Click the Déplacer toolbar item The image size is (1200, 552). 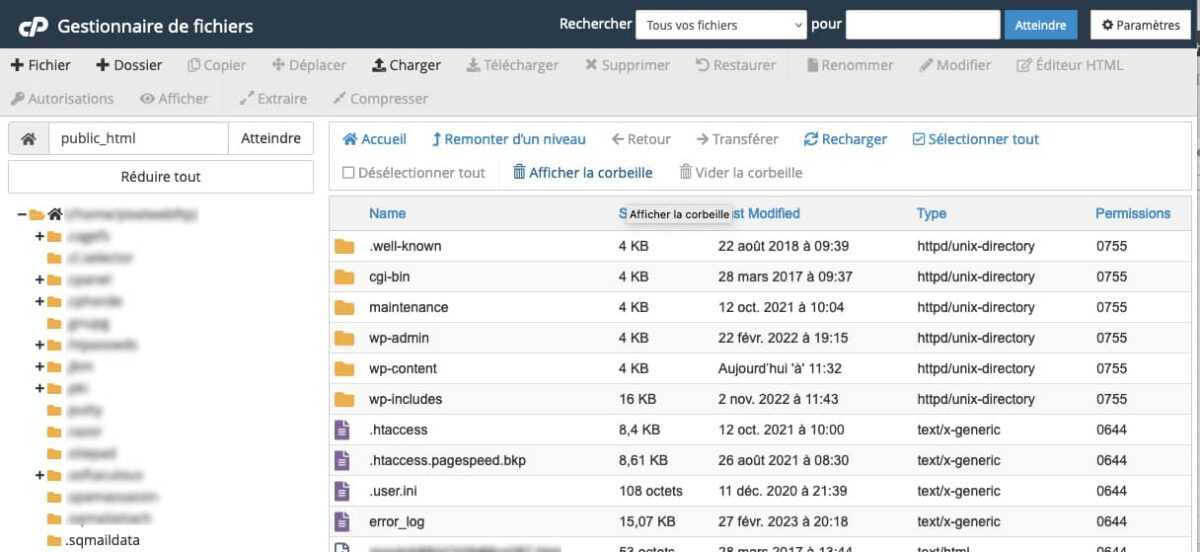tap(309, 65)
